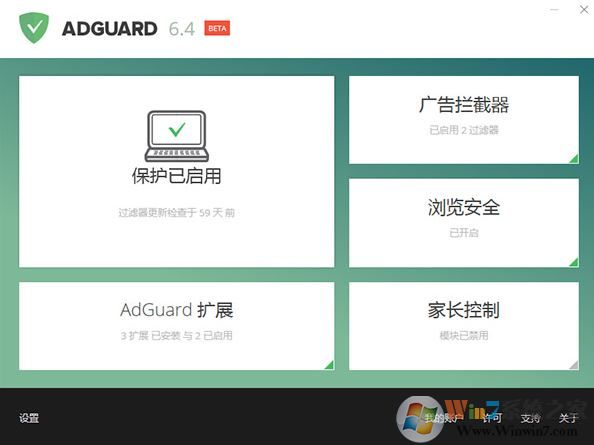Click the 过滤器更新检查于 59 天前 text
The image size is (594, 445).
(x=177, y=213)
